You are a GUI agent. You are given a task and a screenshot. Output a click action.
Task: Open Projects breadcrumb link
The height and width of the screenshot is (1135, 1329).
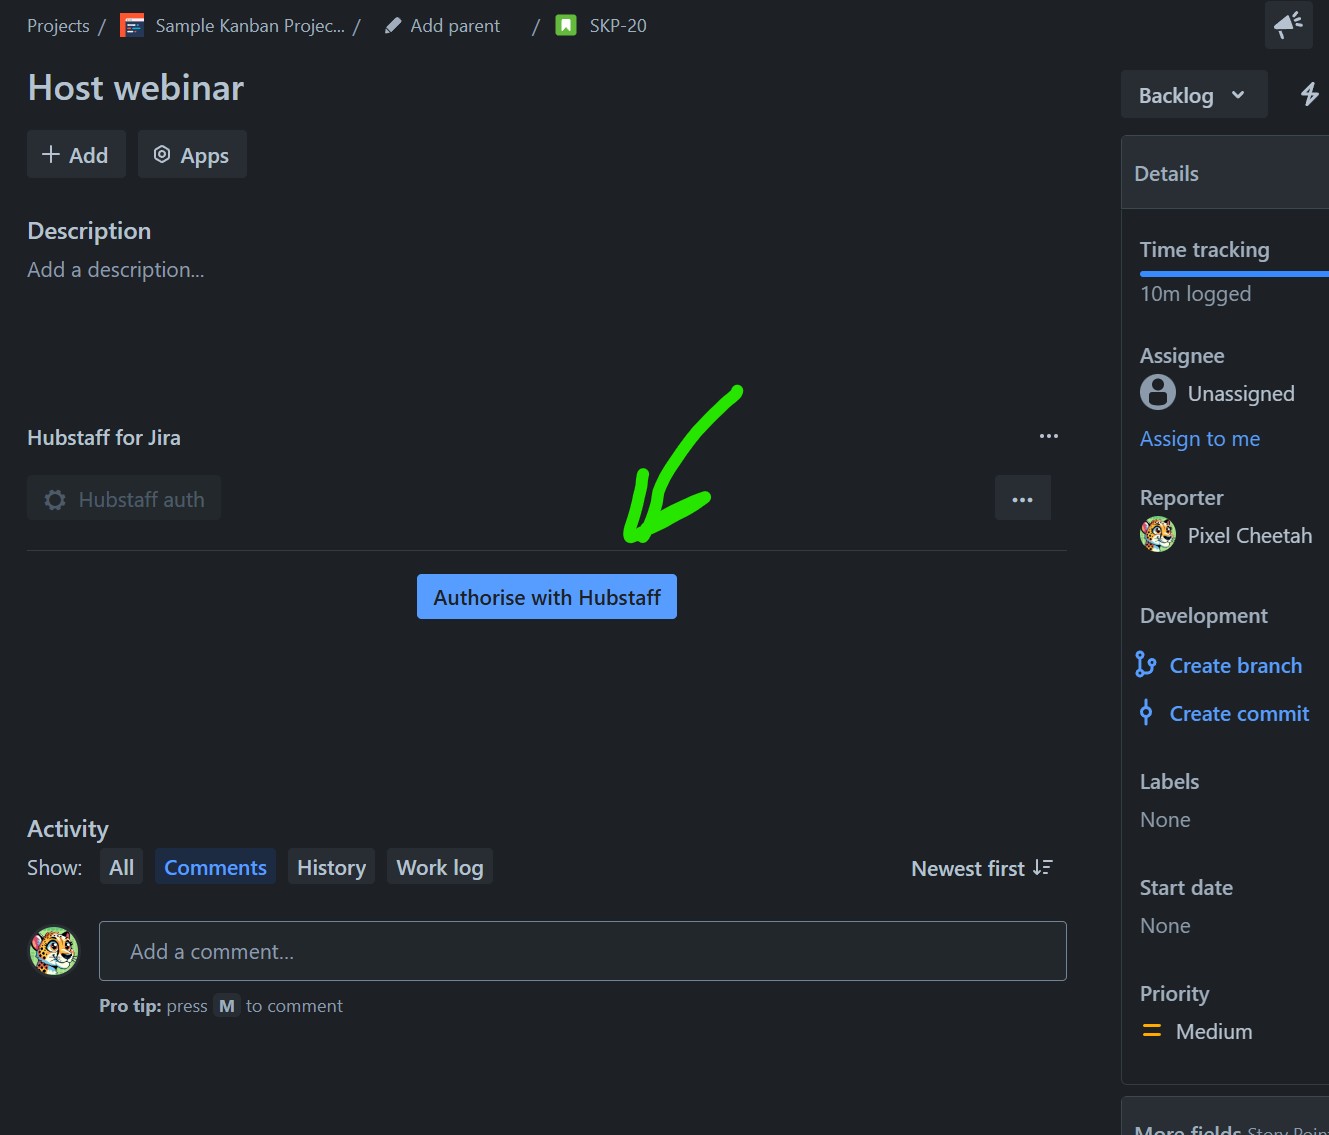(x=58, y=26)
